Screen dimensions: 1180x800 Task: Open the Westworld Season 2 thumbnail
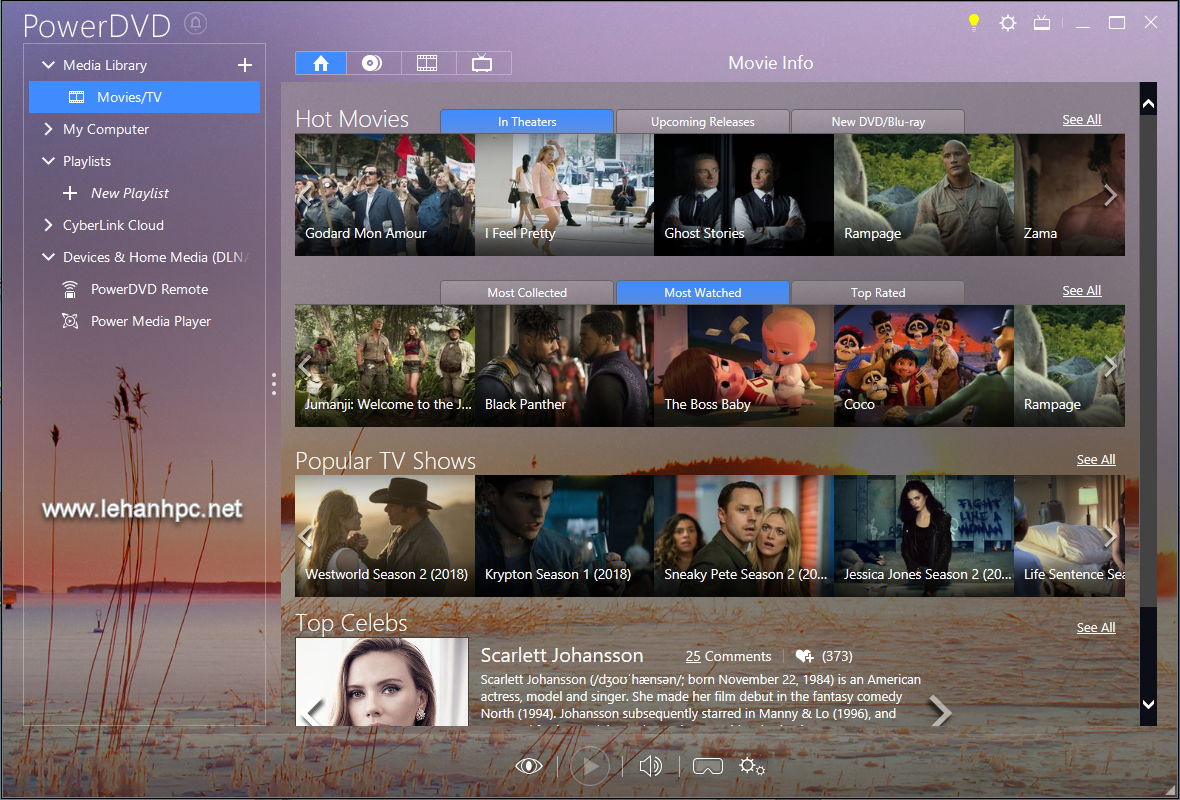385,536
